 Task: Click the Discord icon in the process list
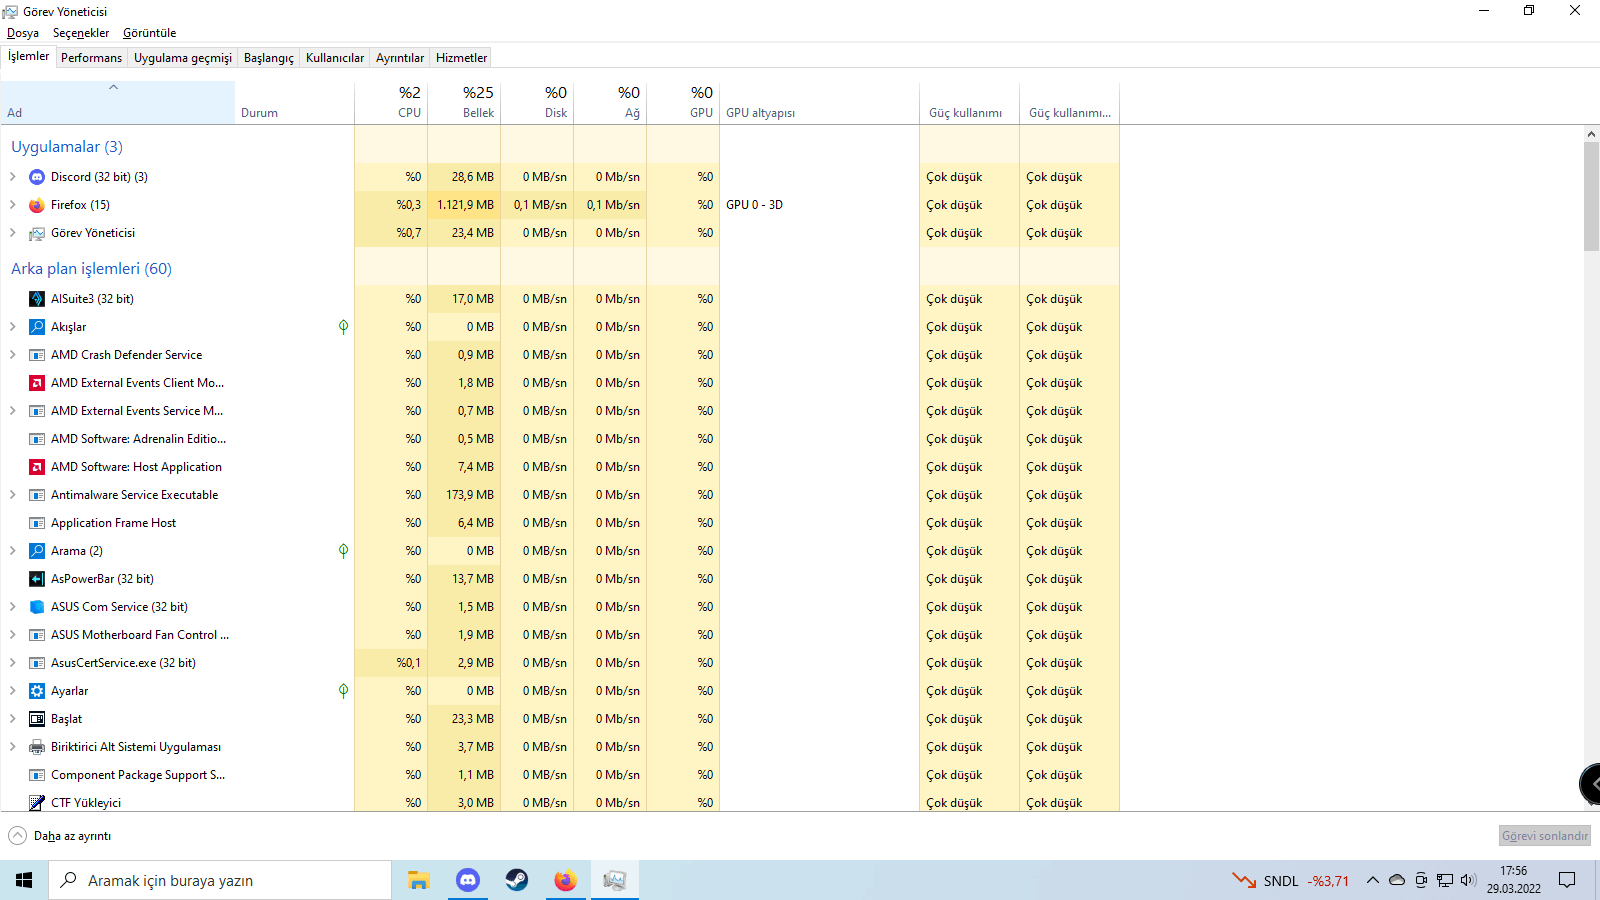37,177
